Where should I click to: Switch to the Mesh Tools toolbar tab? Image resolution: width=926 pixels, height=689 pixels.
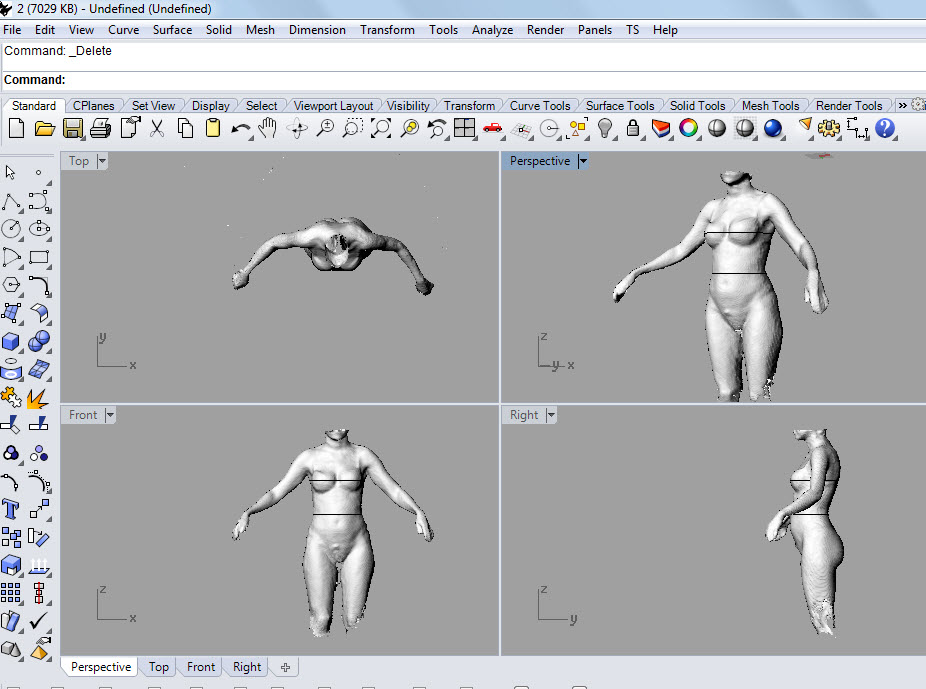(x=770, y=105)
